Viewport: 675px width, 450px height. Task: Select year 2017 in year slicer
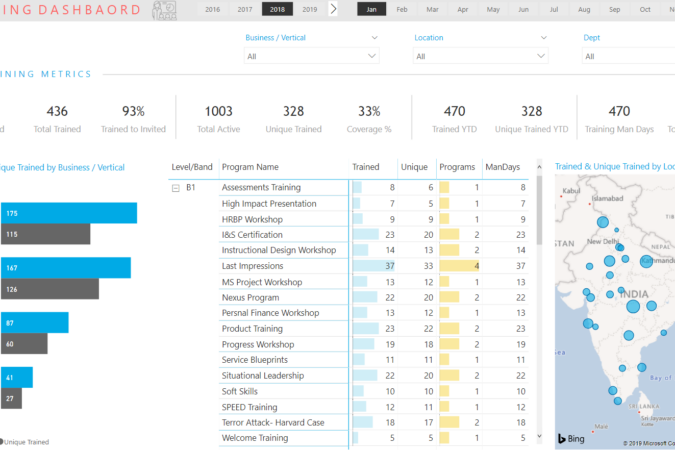coord(245,9)
